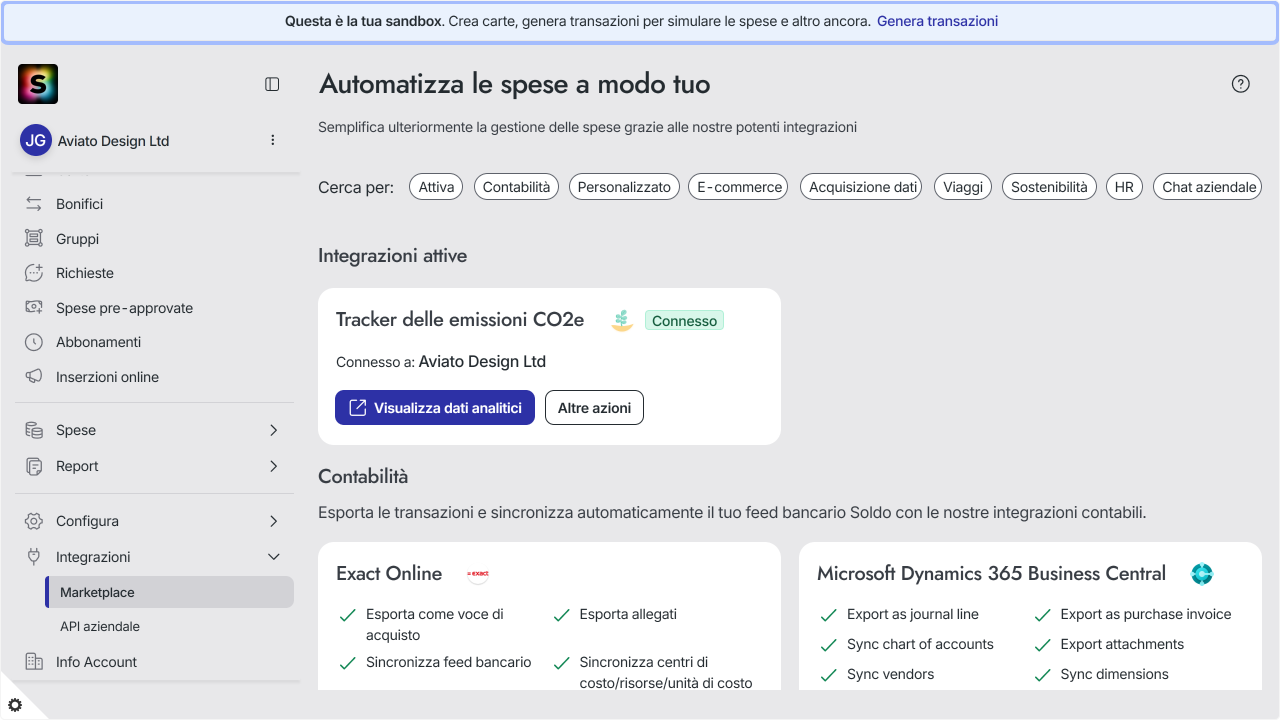Select API aziendale under Integrazioni
This screenshot has width=1280, height=720.
[x=100, y=626]
